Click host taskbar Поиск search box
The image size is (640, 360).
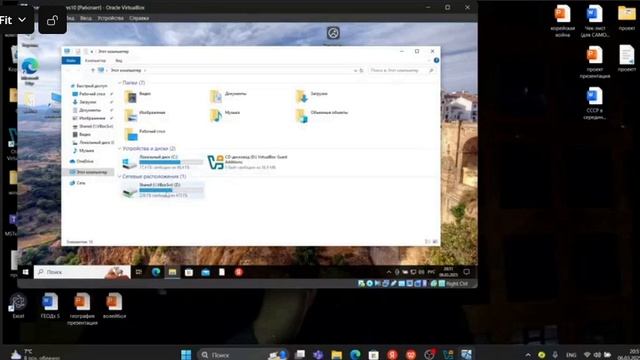[243, 354]
